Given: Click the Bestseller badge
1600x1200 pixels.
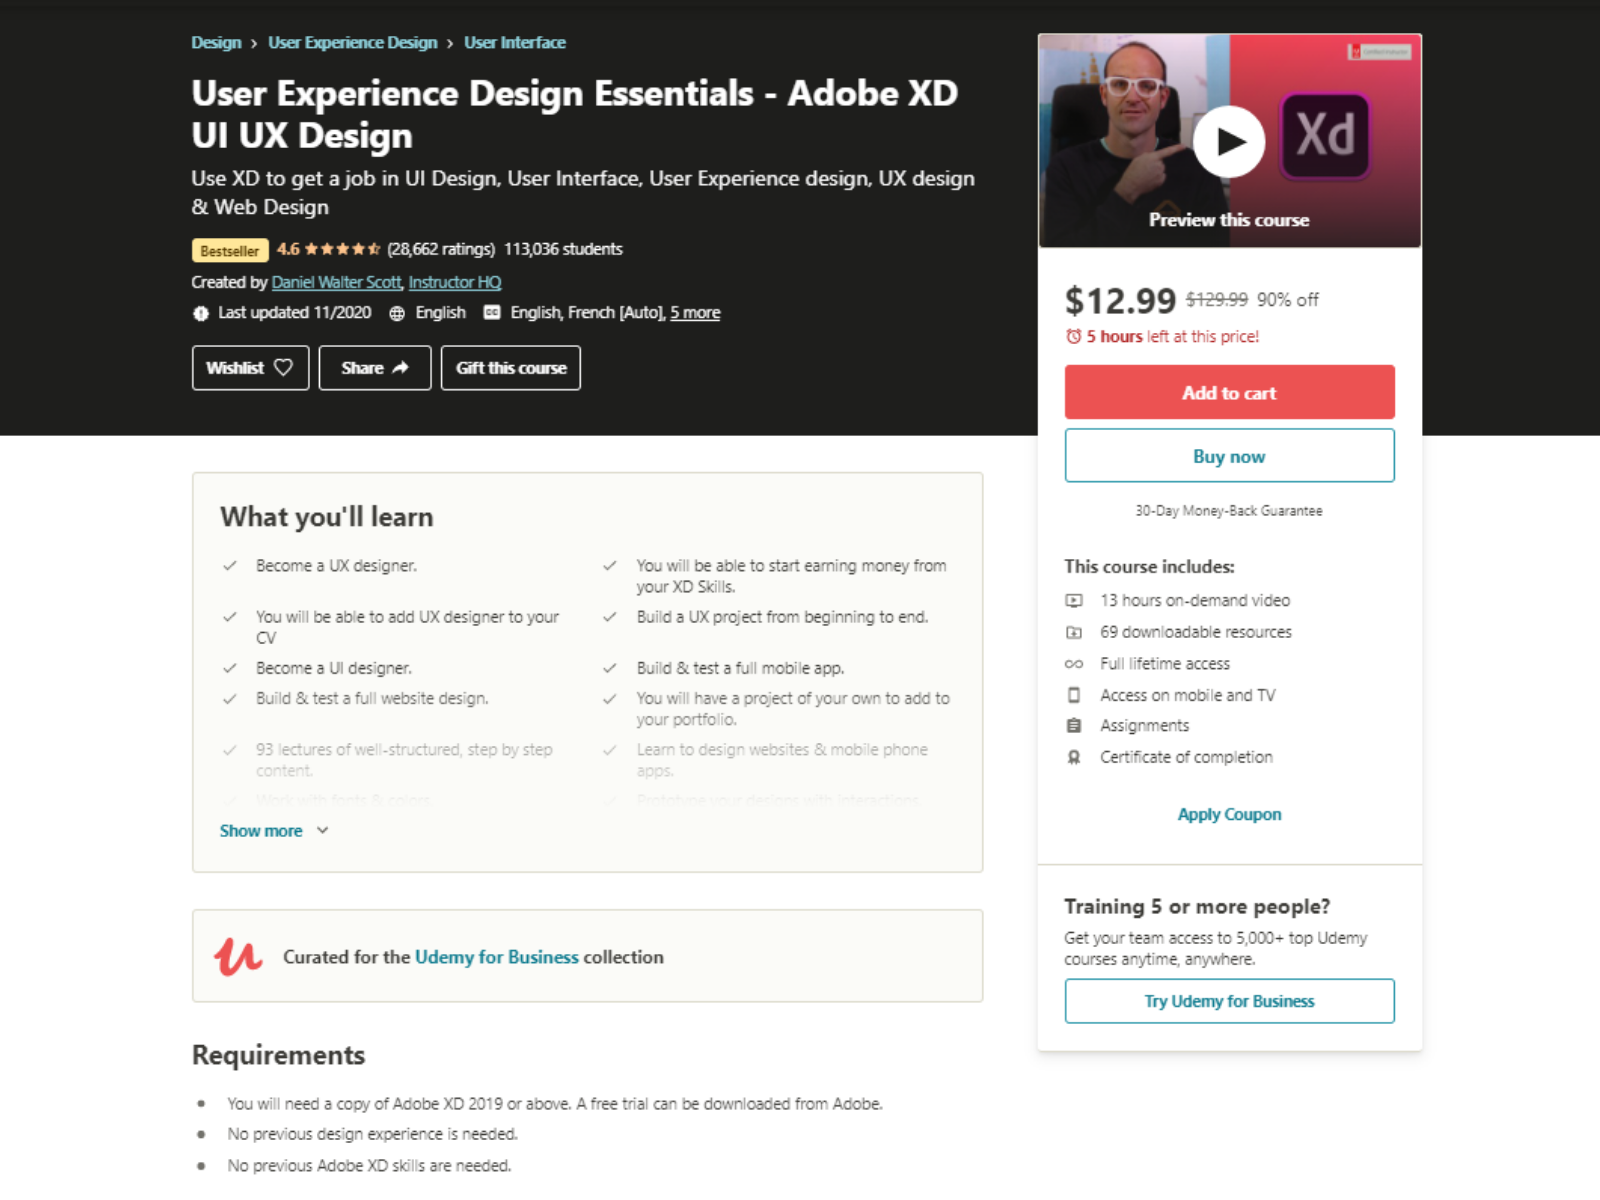Looking at the screenshot, I should [x=230, y=250].
